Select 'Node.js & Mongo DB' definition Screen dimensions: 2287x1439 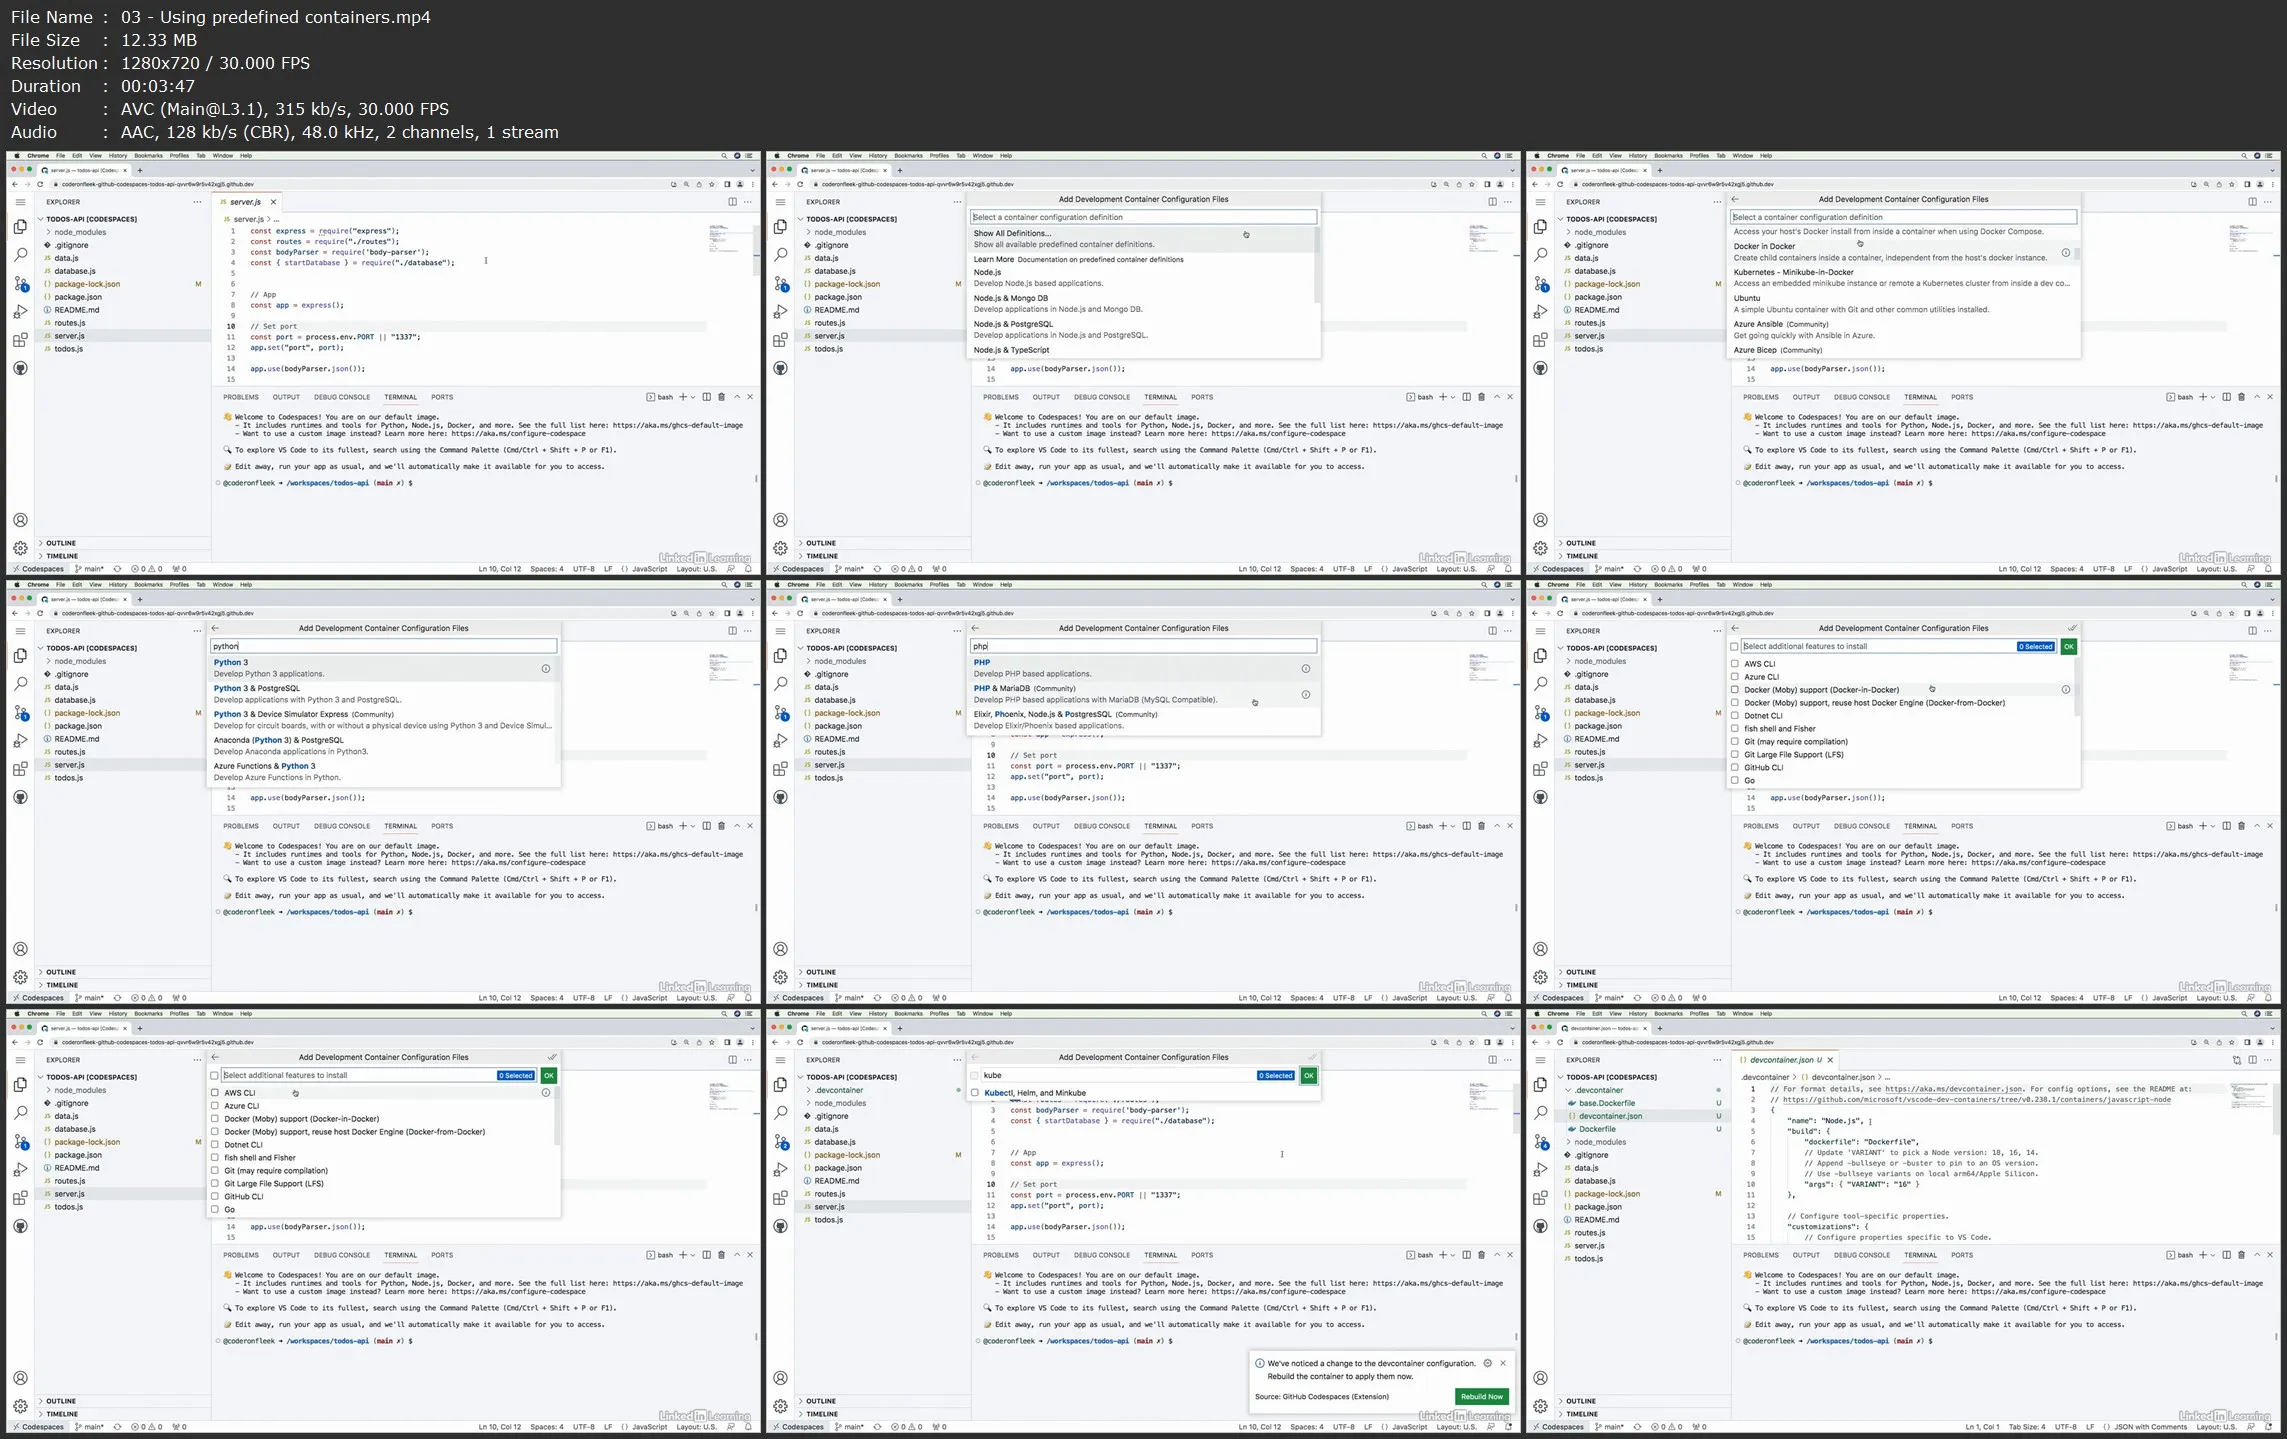pyautogui.click(x=1143, y=304)
